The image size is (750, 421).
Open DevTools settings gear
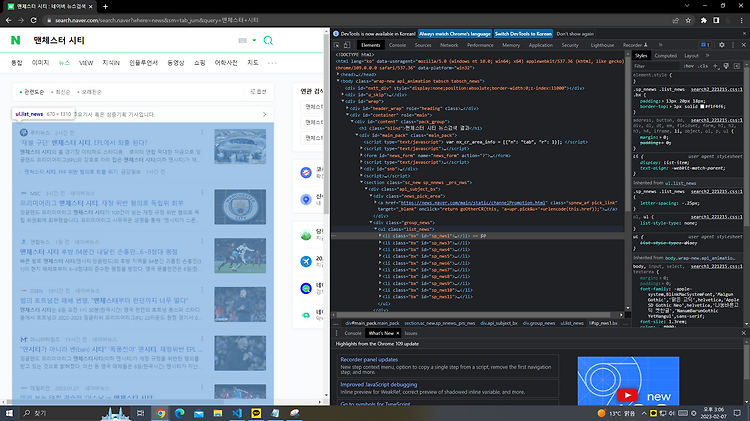pyautogui.click(x=722, y=45)
